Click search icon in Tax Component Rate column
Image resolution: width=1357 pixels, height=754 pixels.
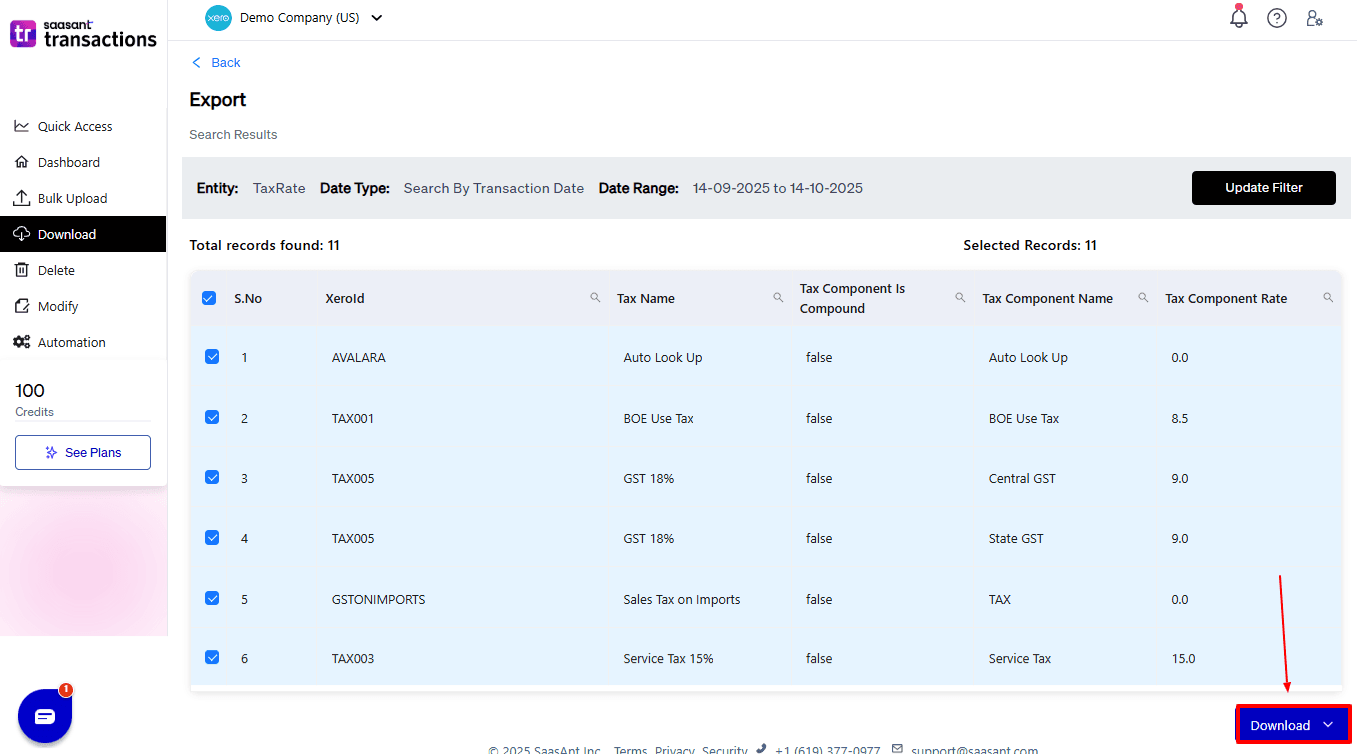coord(1328,298)
